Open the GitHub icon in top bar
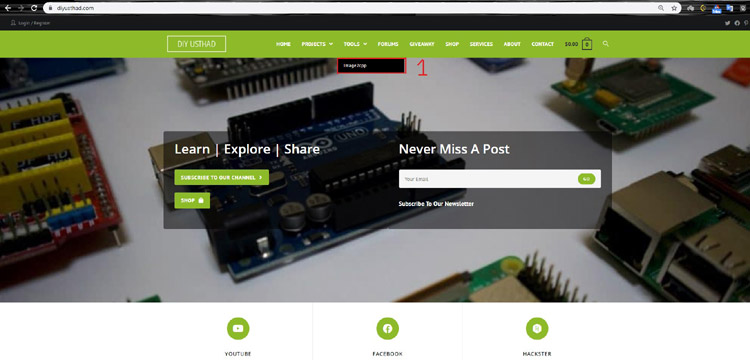 [737, 23]
